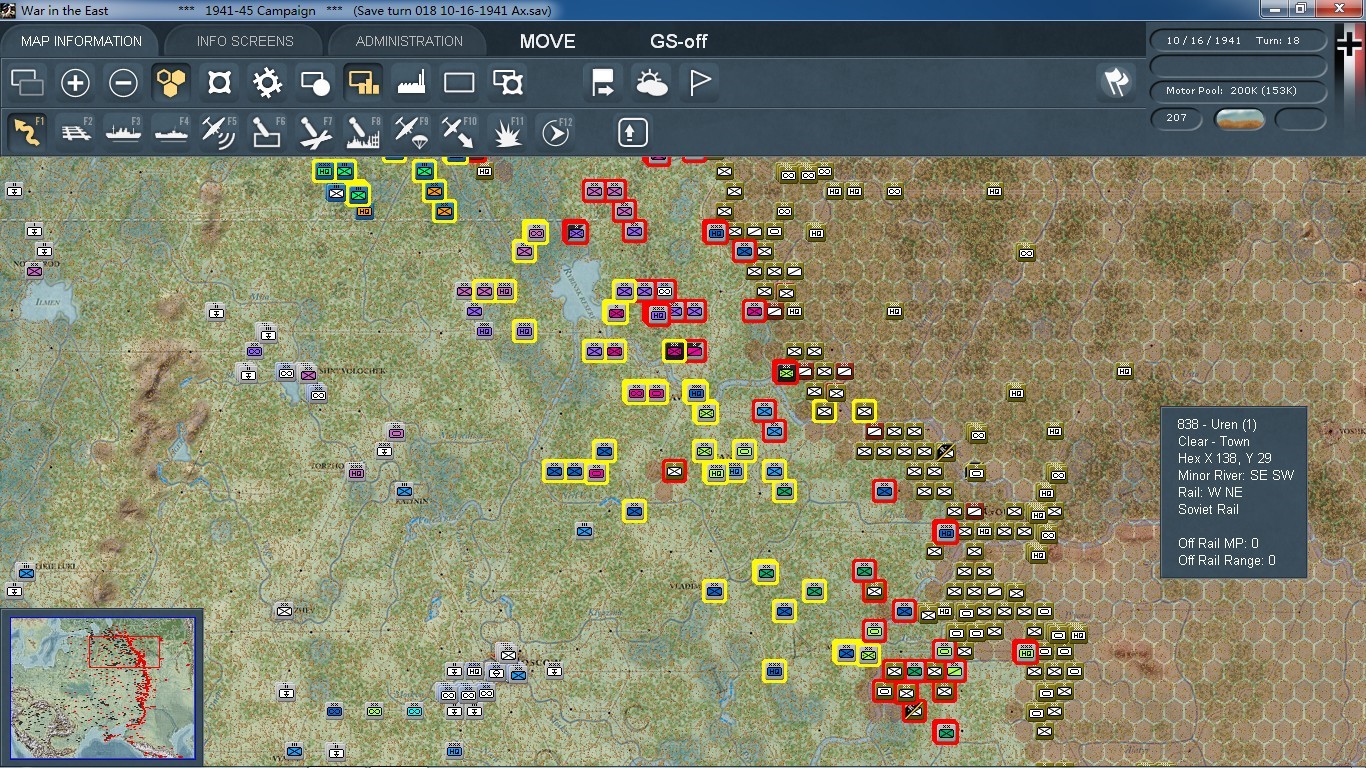The height and width of the screenshot is (768, 1366).
Task: Zoom in with the plus icon
Action: point(76,83)
